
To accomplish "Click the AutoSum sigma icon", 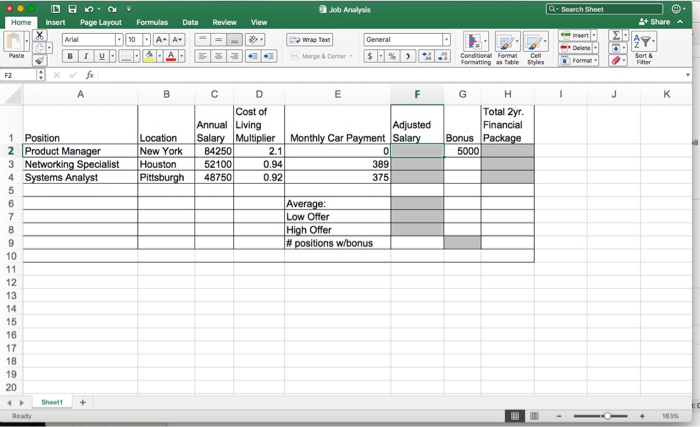I will tap(616, 35).
